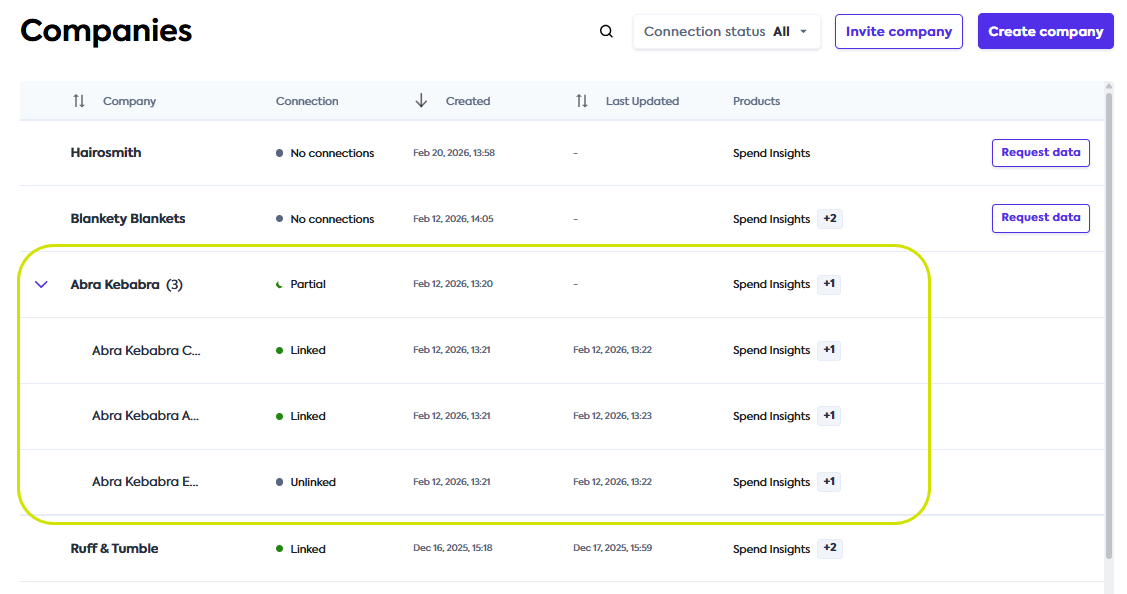1127x594 pixels.
Task: Request data for Blankety Blankets
Action: click(1040, 218)
